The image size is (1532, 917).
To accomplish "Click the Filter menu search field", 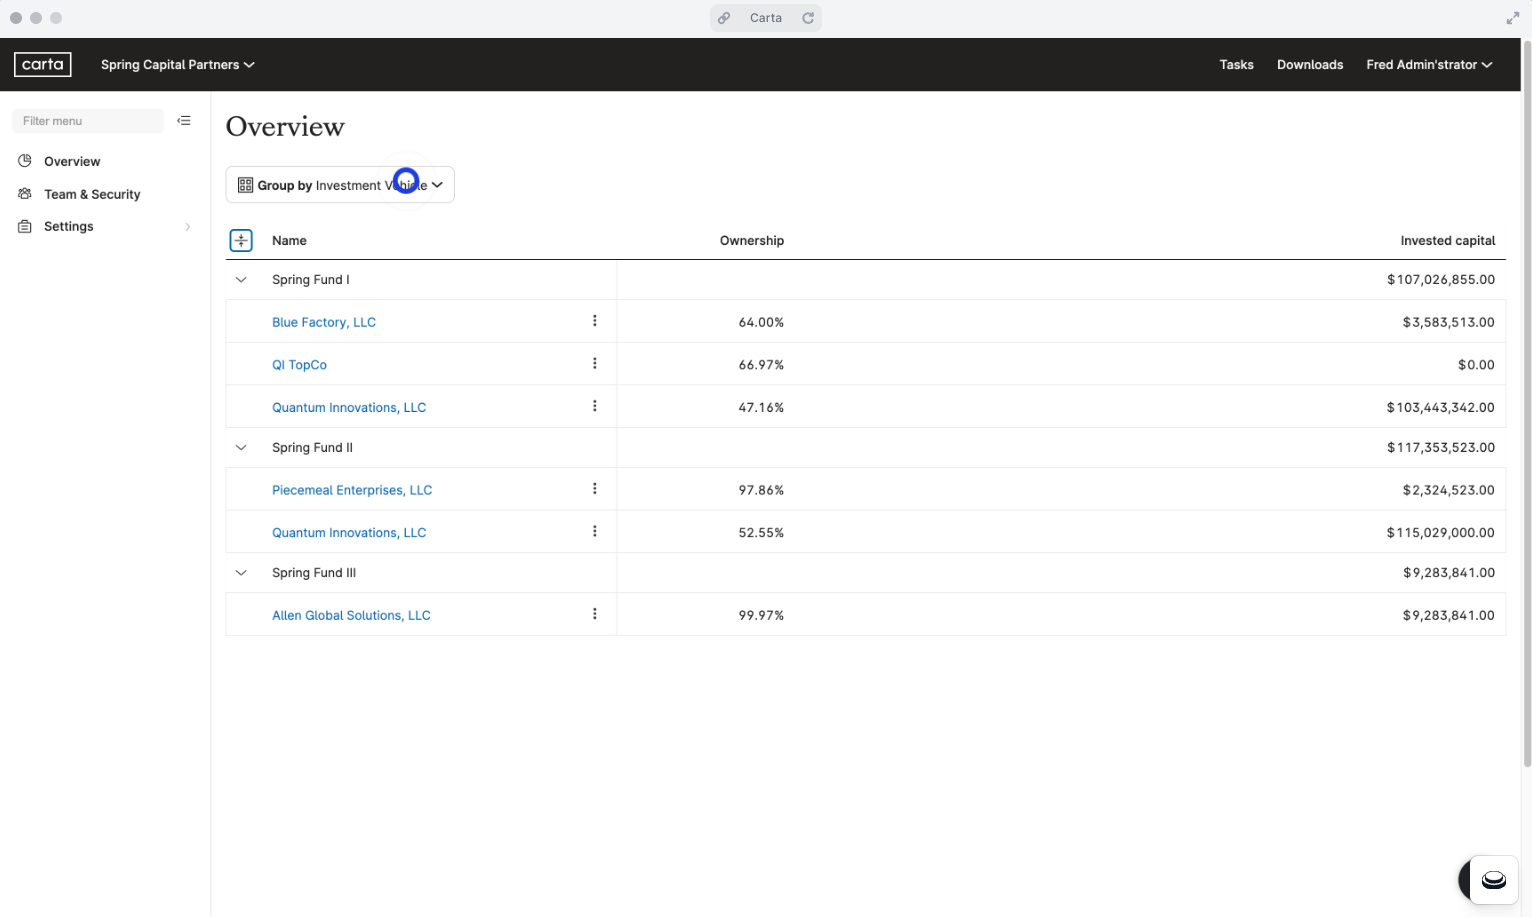I will pyautogui.click(x=88, y=121).
